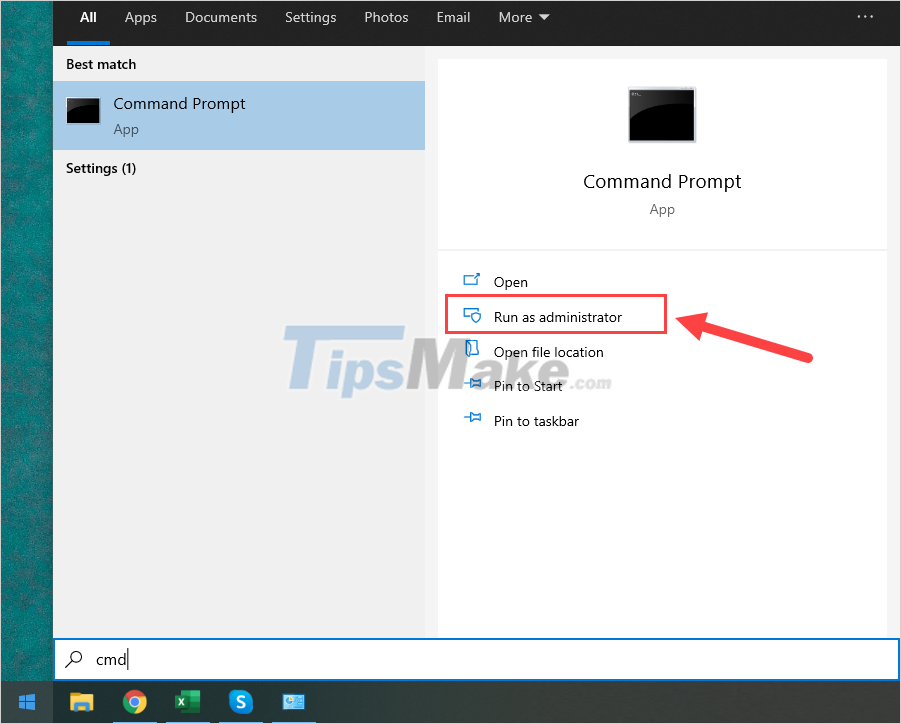Expand the Settings (1) results section
The width and height of the screenshot is (901, 724).
coord(100,168)
